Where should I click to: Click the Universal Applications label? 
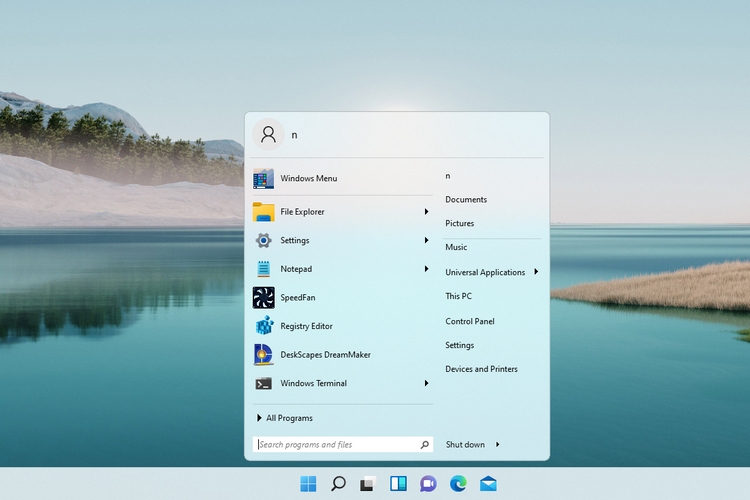pyautogui.click(x=485, y=272)
